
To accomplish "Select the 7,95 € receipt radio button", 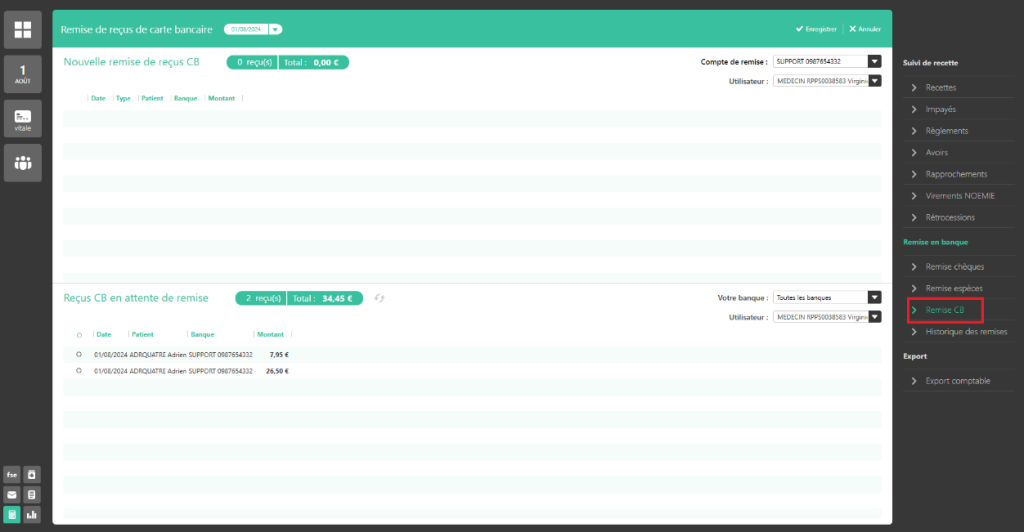I will [x=79, y=354].
